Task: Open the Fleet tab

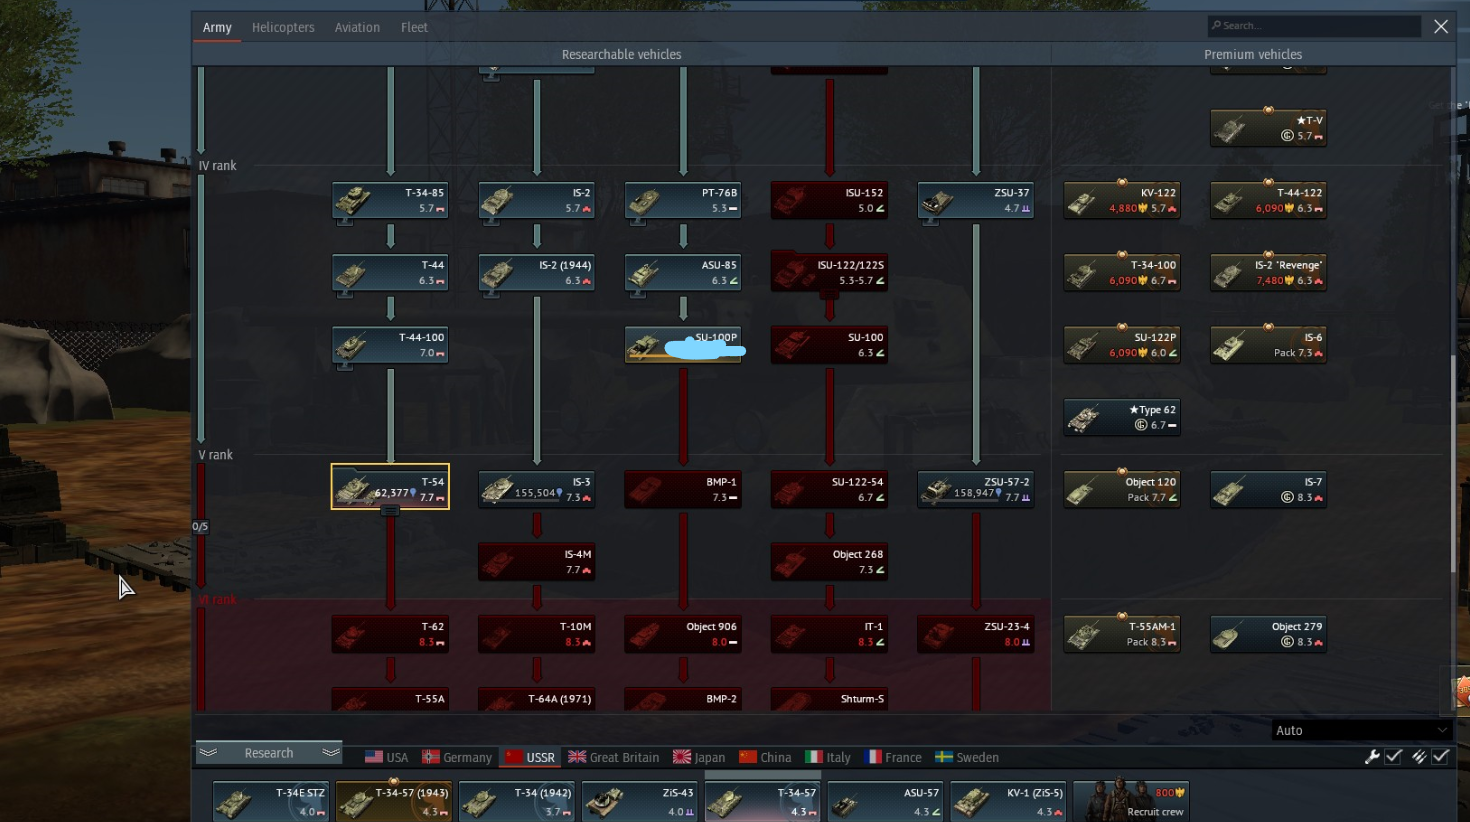Action: 414,27
